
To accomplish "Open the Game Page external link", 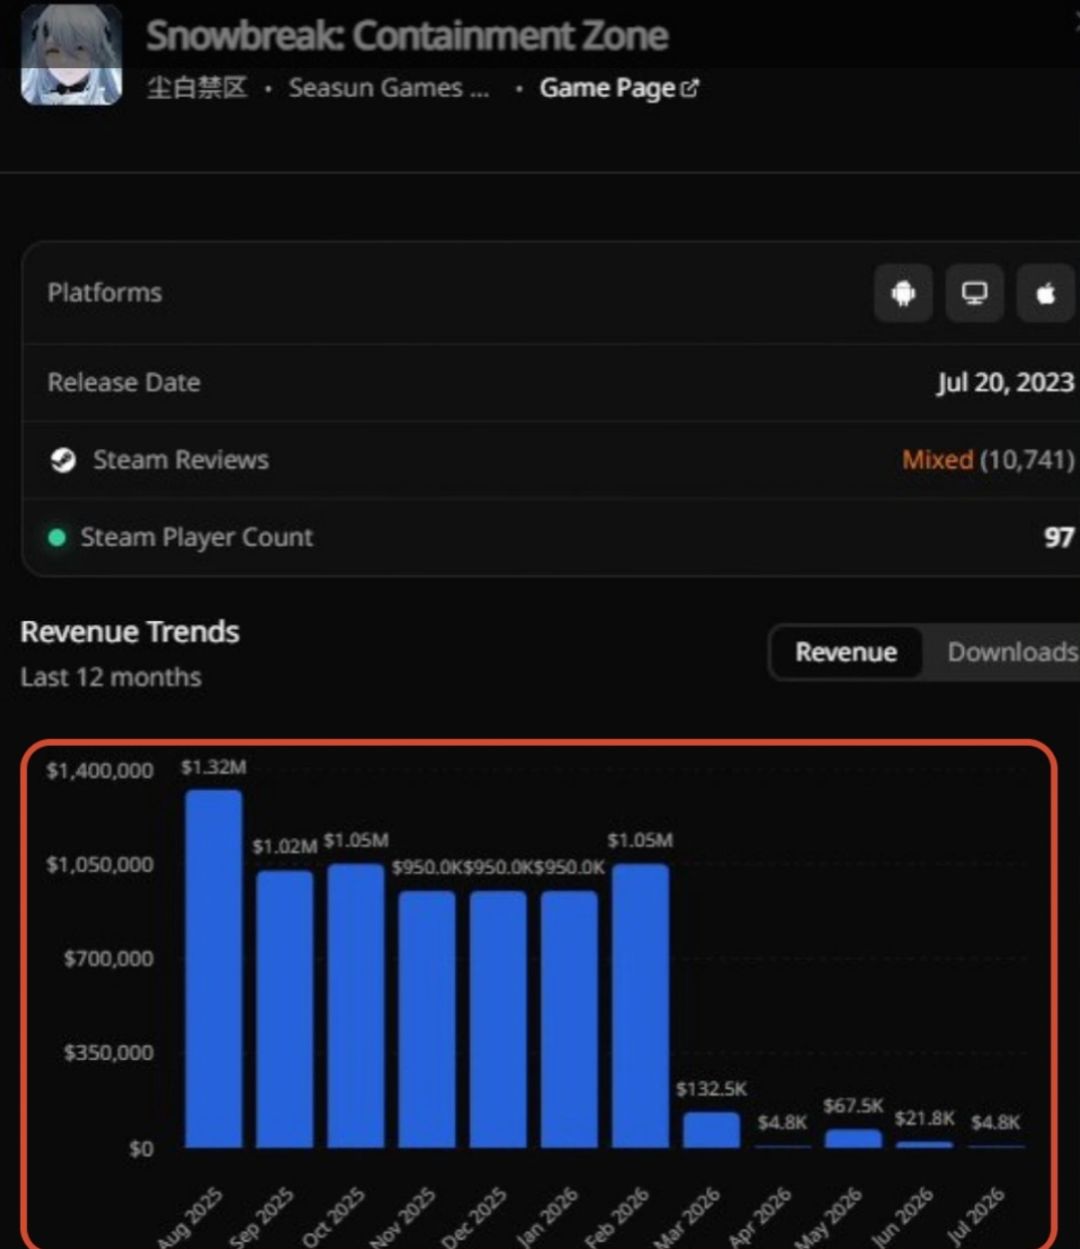I will point(619,88).
